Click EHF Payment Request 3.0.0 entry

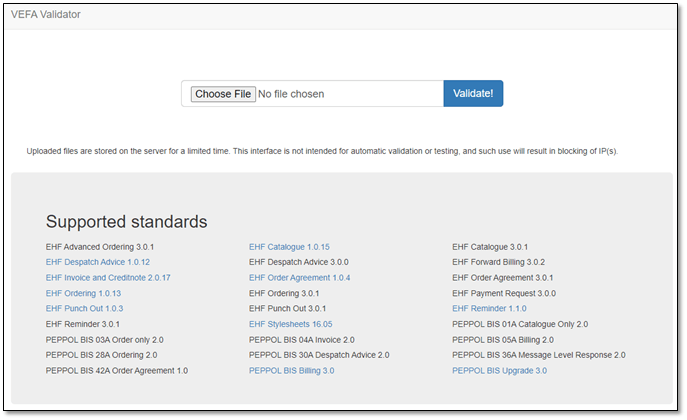[x=504, y=293]
